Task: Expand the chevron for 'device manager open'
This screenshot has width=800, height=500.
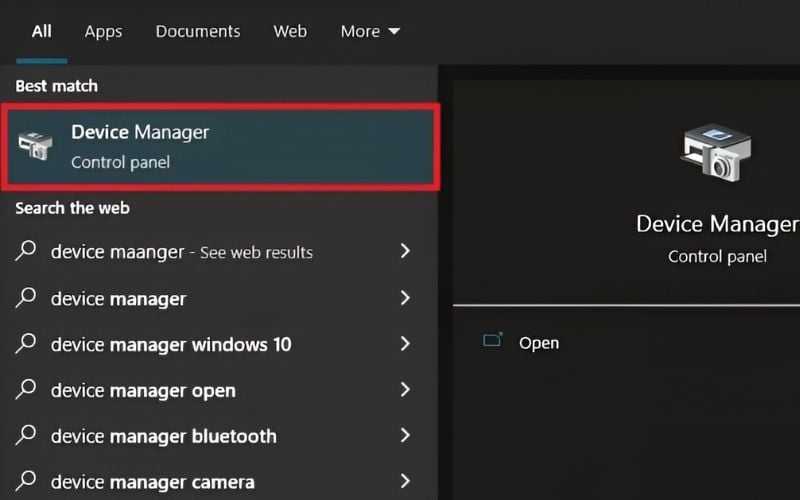Action: [405, 389]
